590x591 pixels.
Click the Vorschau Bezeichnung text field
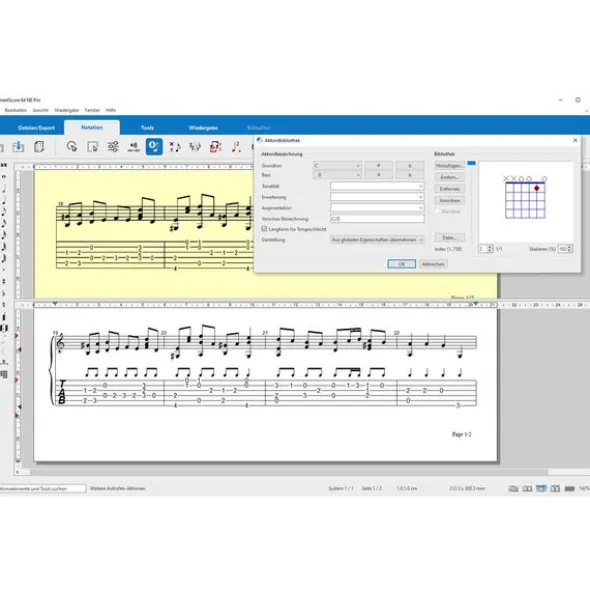pyautogui.click(x=377, y=219)
